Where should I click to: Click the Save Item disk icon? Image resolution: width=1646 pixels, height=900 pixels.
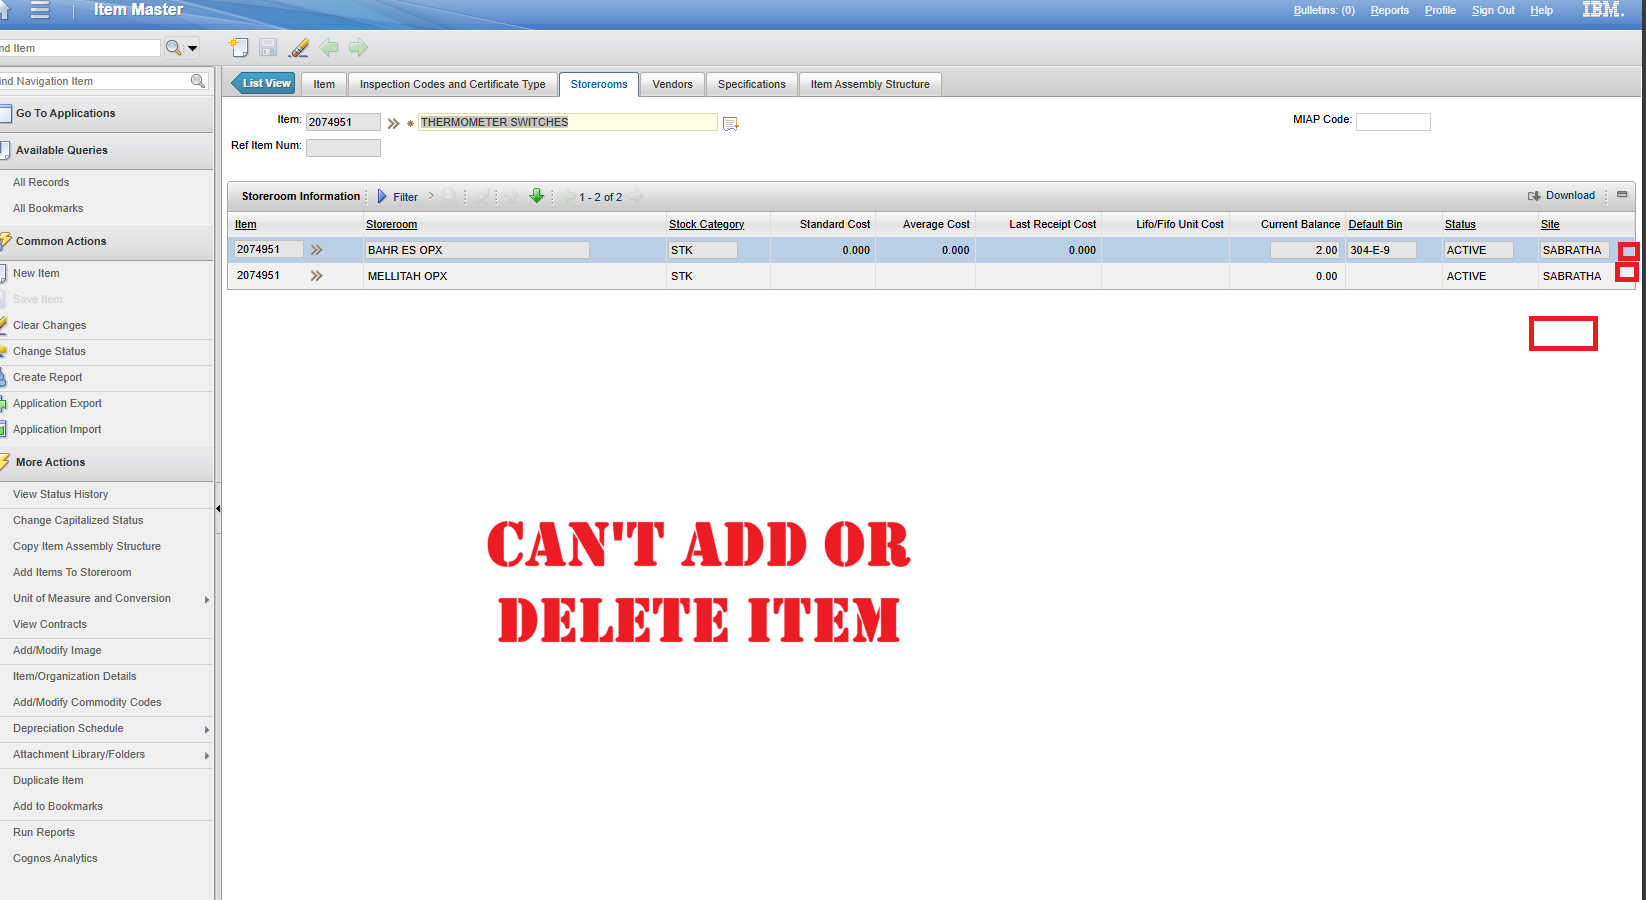pos(267,47)
